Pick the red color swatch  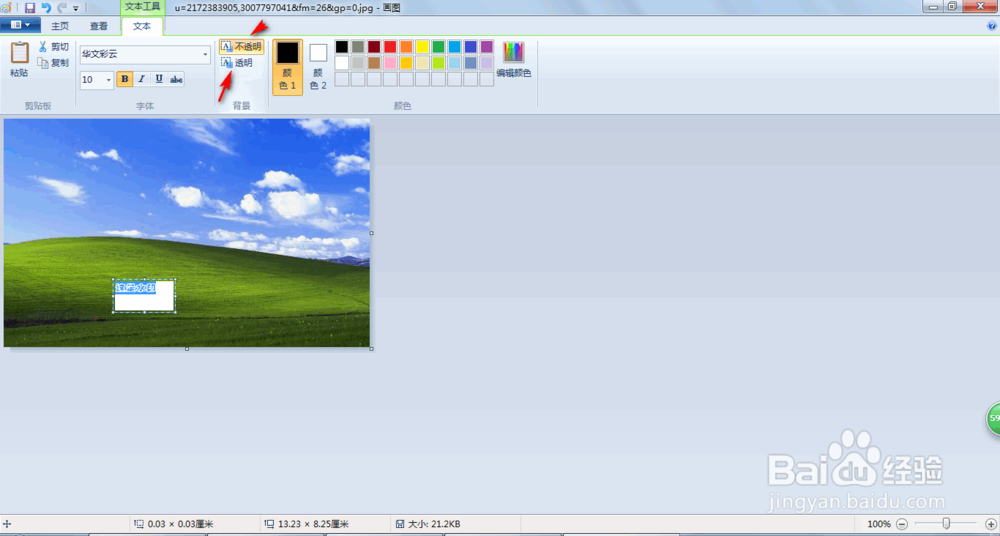(x=390, y=47)
